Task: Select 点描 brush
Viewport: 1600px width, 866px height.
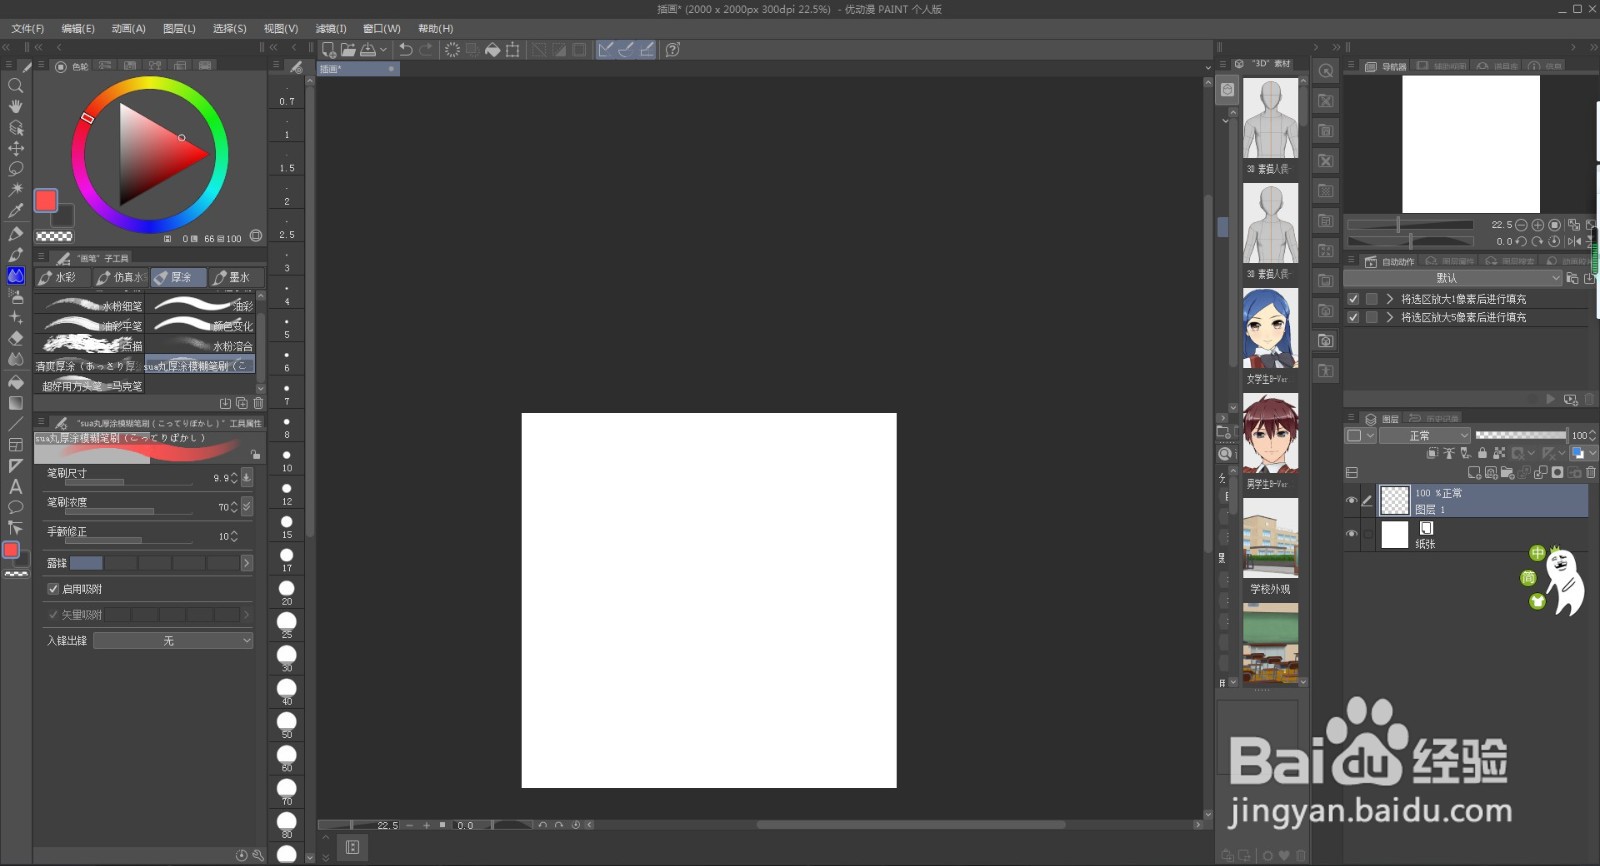Action: point(90,345)
